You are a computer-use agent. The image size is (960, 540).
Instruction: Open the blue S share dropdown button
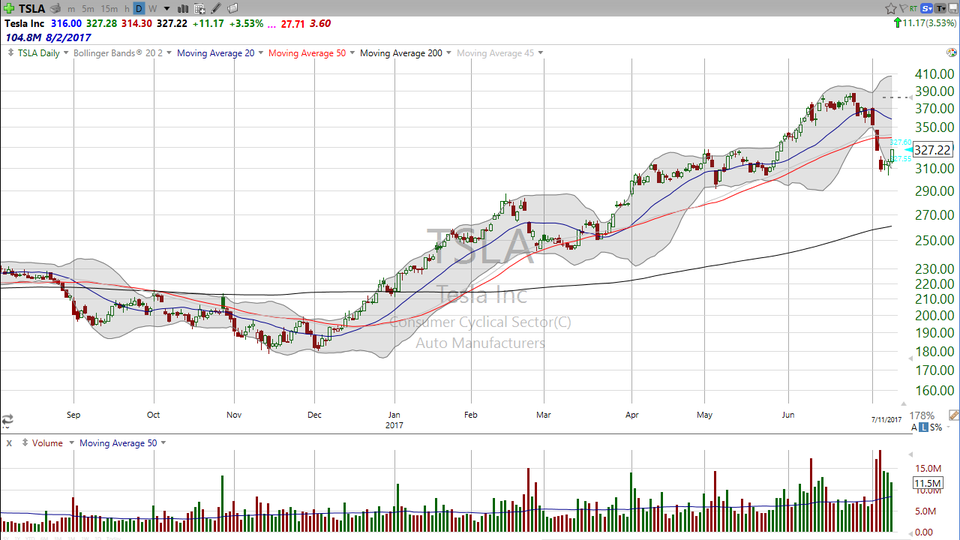(926, 9)
